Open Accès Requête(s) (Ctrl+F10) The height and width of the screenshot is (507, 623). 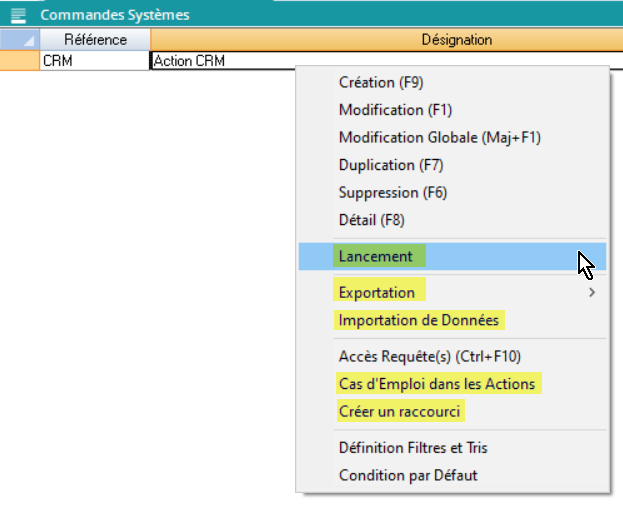429,356
